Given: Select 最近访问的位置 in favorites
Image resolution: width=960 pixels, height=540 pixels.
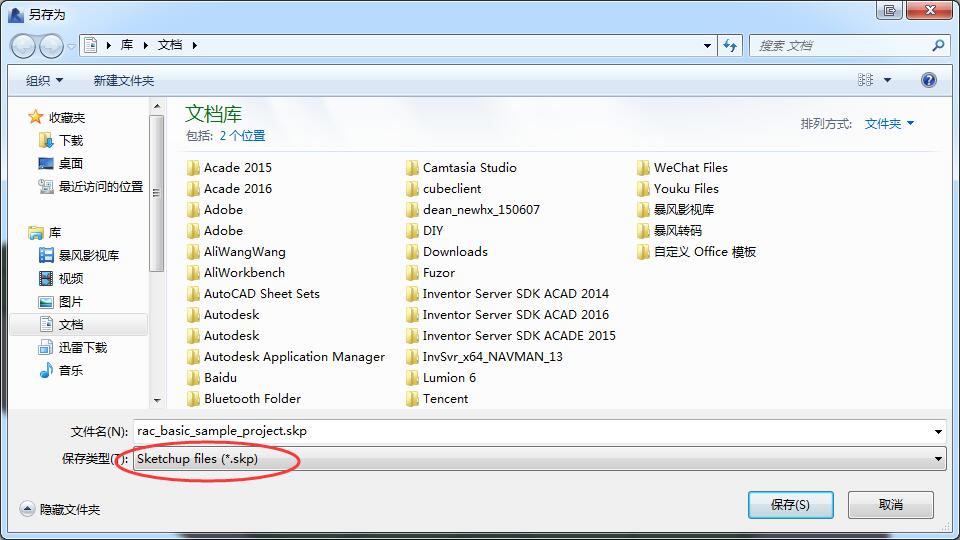Looking at the screenshot, I should (91, 186).
